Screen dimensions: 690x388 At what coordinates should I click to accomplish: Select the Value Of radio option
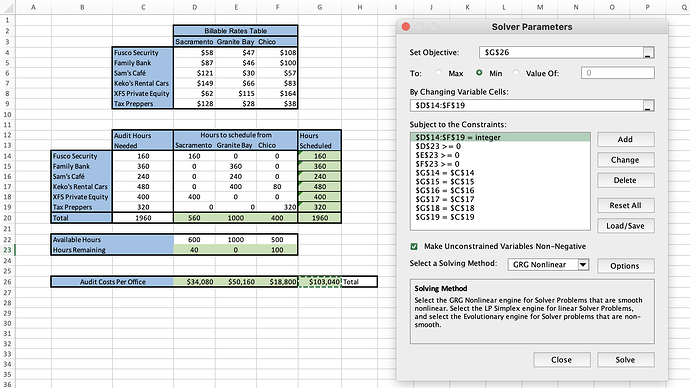pos(516,73)
